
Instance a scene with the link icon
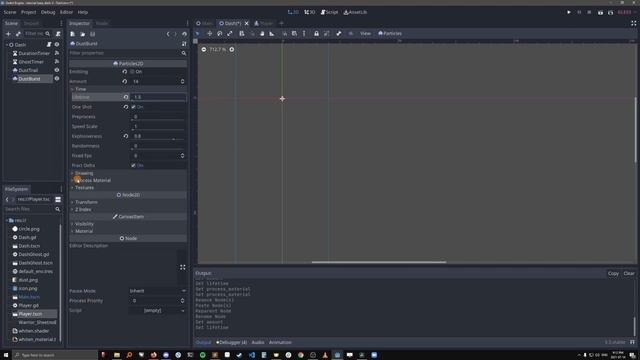click(x=18, y=34)
